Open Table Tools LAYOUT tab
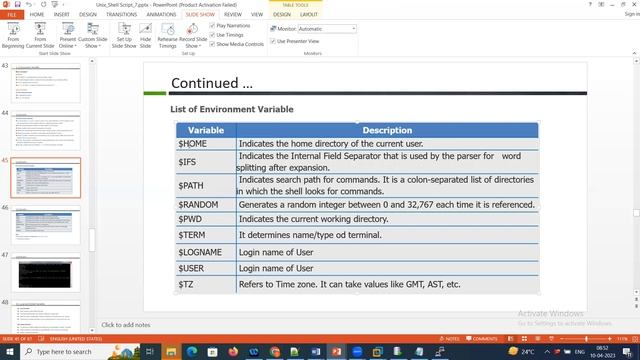The image size is (640, 360). [x=309, y=14]
